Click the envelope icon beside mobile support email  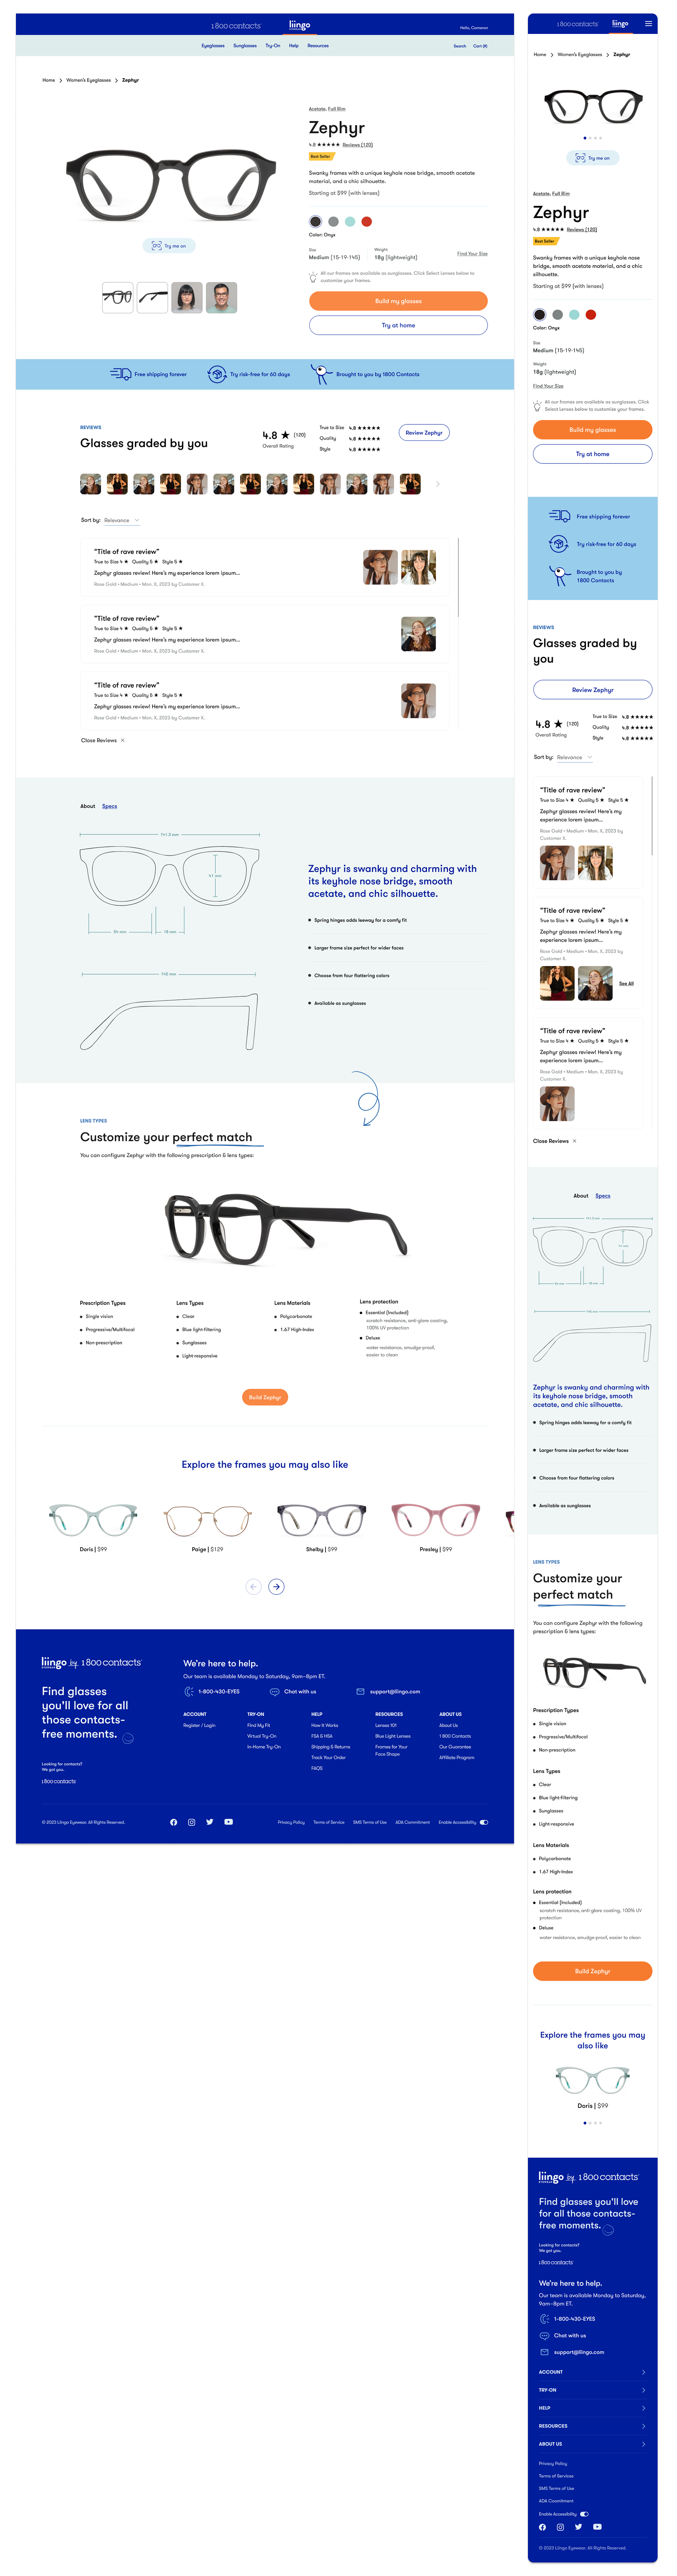coord(545,2352)
